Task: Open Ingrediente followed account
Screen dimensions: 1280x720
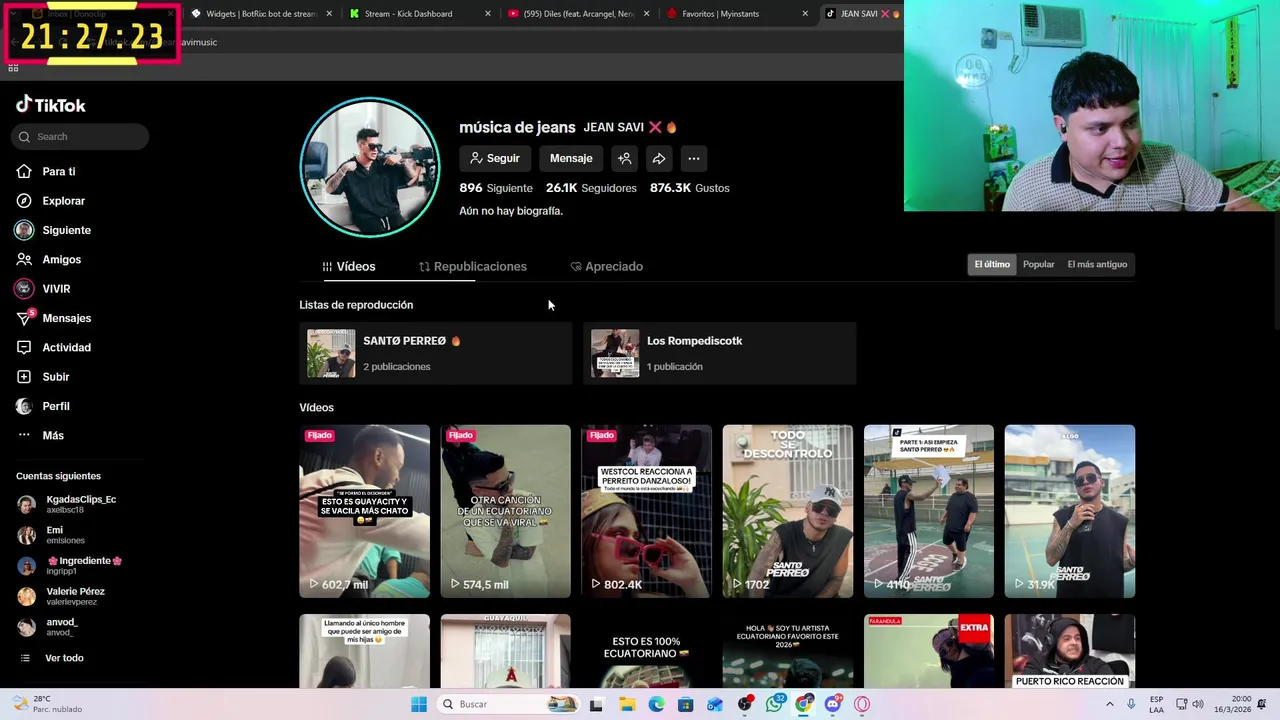Action: [70, 565]
